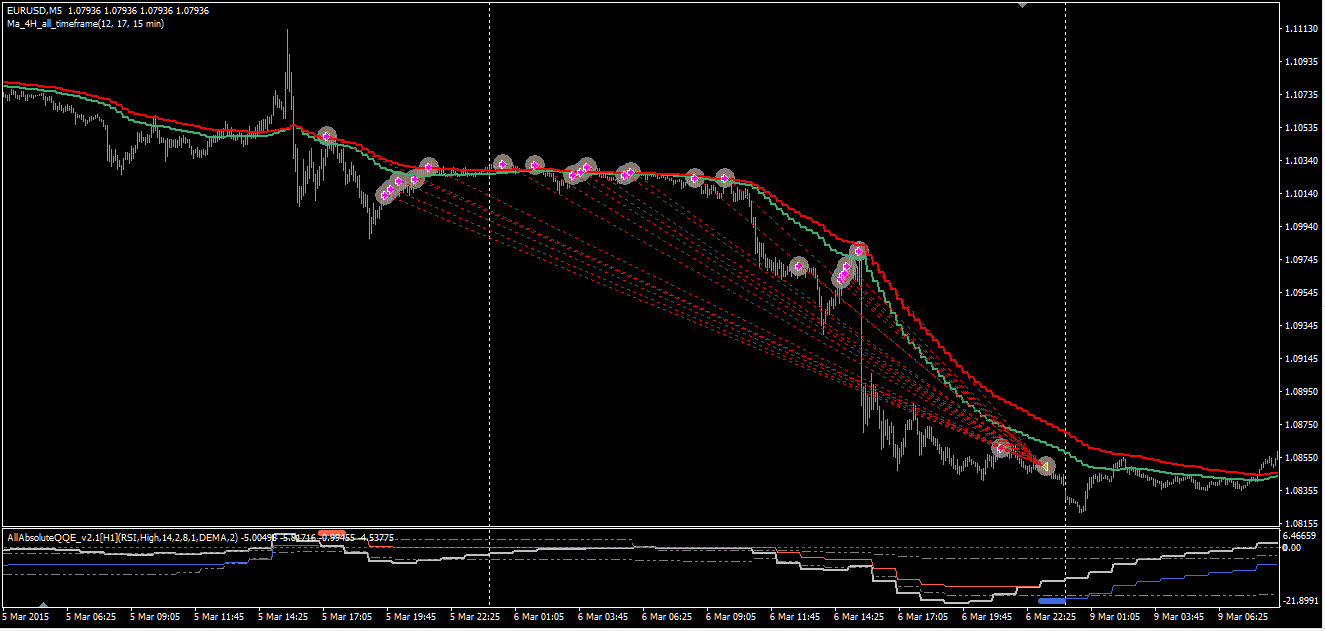This screenshot has height=631, width=1325.
Task: Click the '5 Mar 14:25' time axis label
Action: click(x=283, y=617)
